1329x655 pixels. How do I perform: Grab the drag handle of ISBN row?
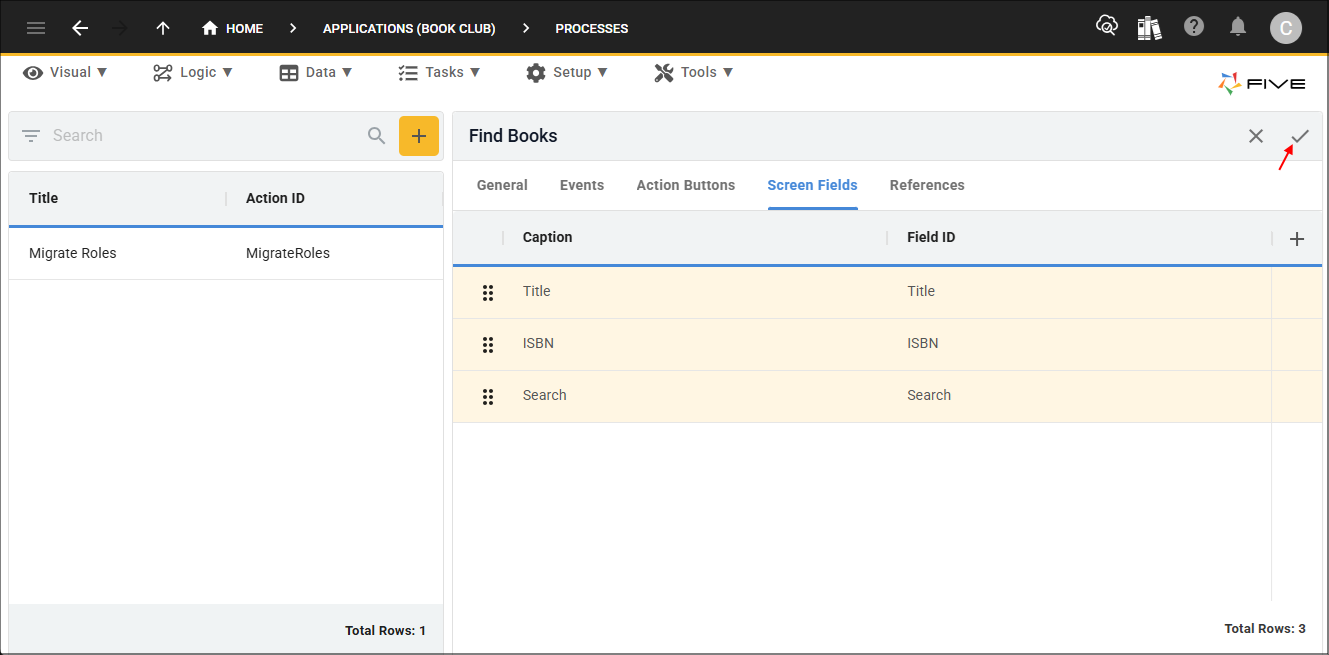(x=488, y=344)
